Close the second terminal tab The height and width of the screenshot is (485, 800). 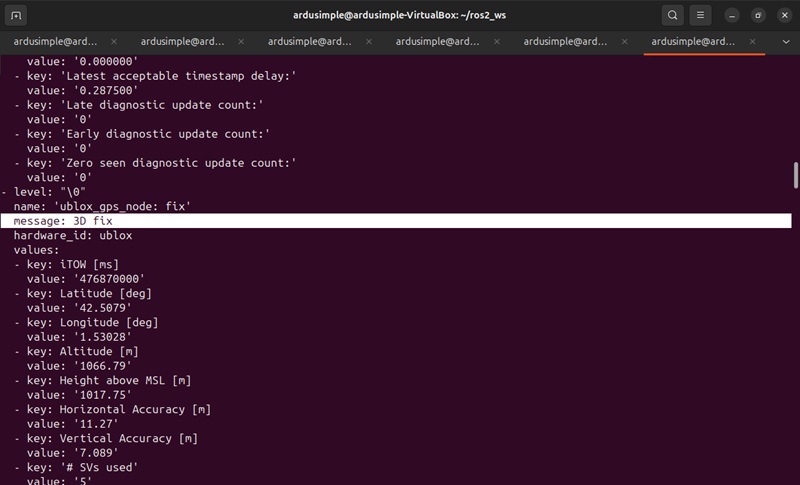(241, 42)
